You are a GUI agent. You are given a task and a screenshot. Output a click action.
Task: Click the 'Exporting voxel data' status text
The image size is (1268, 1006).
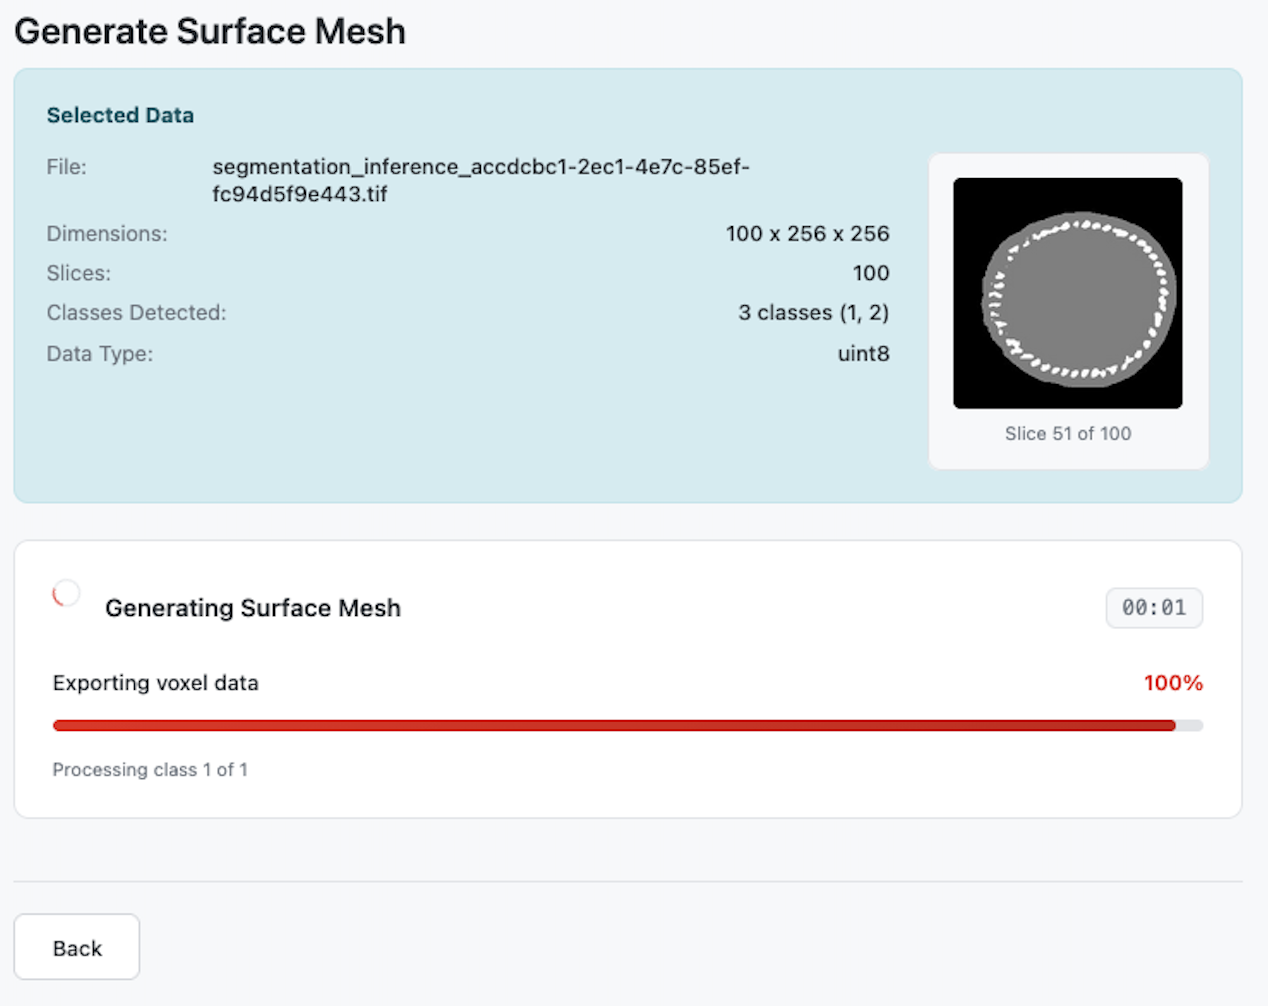coord(155,683)
